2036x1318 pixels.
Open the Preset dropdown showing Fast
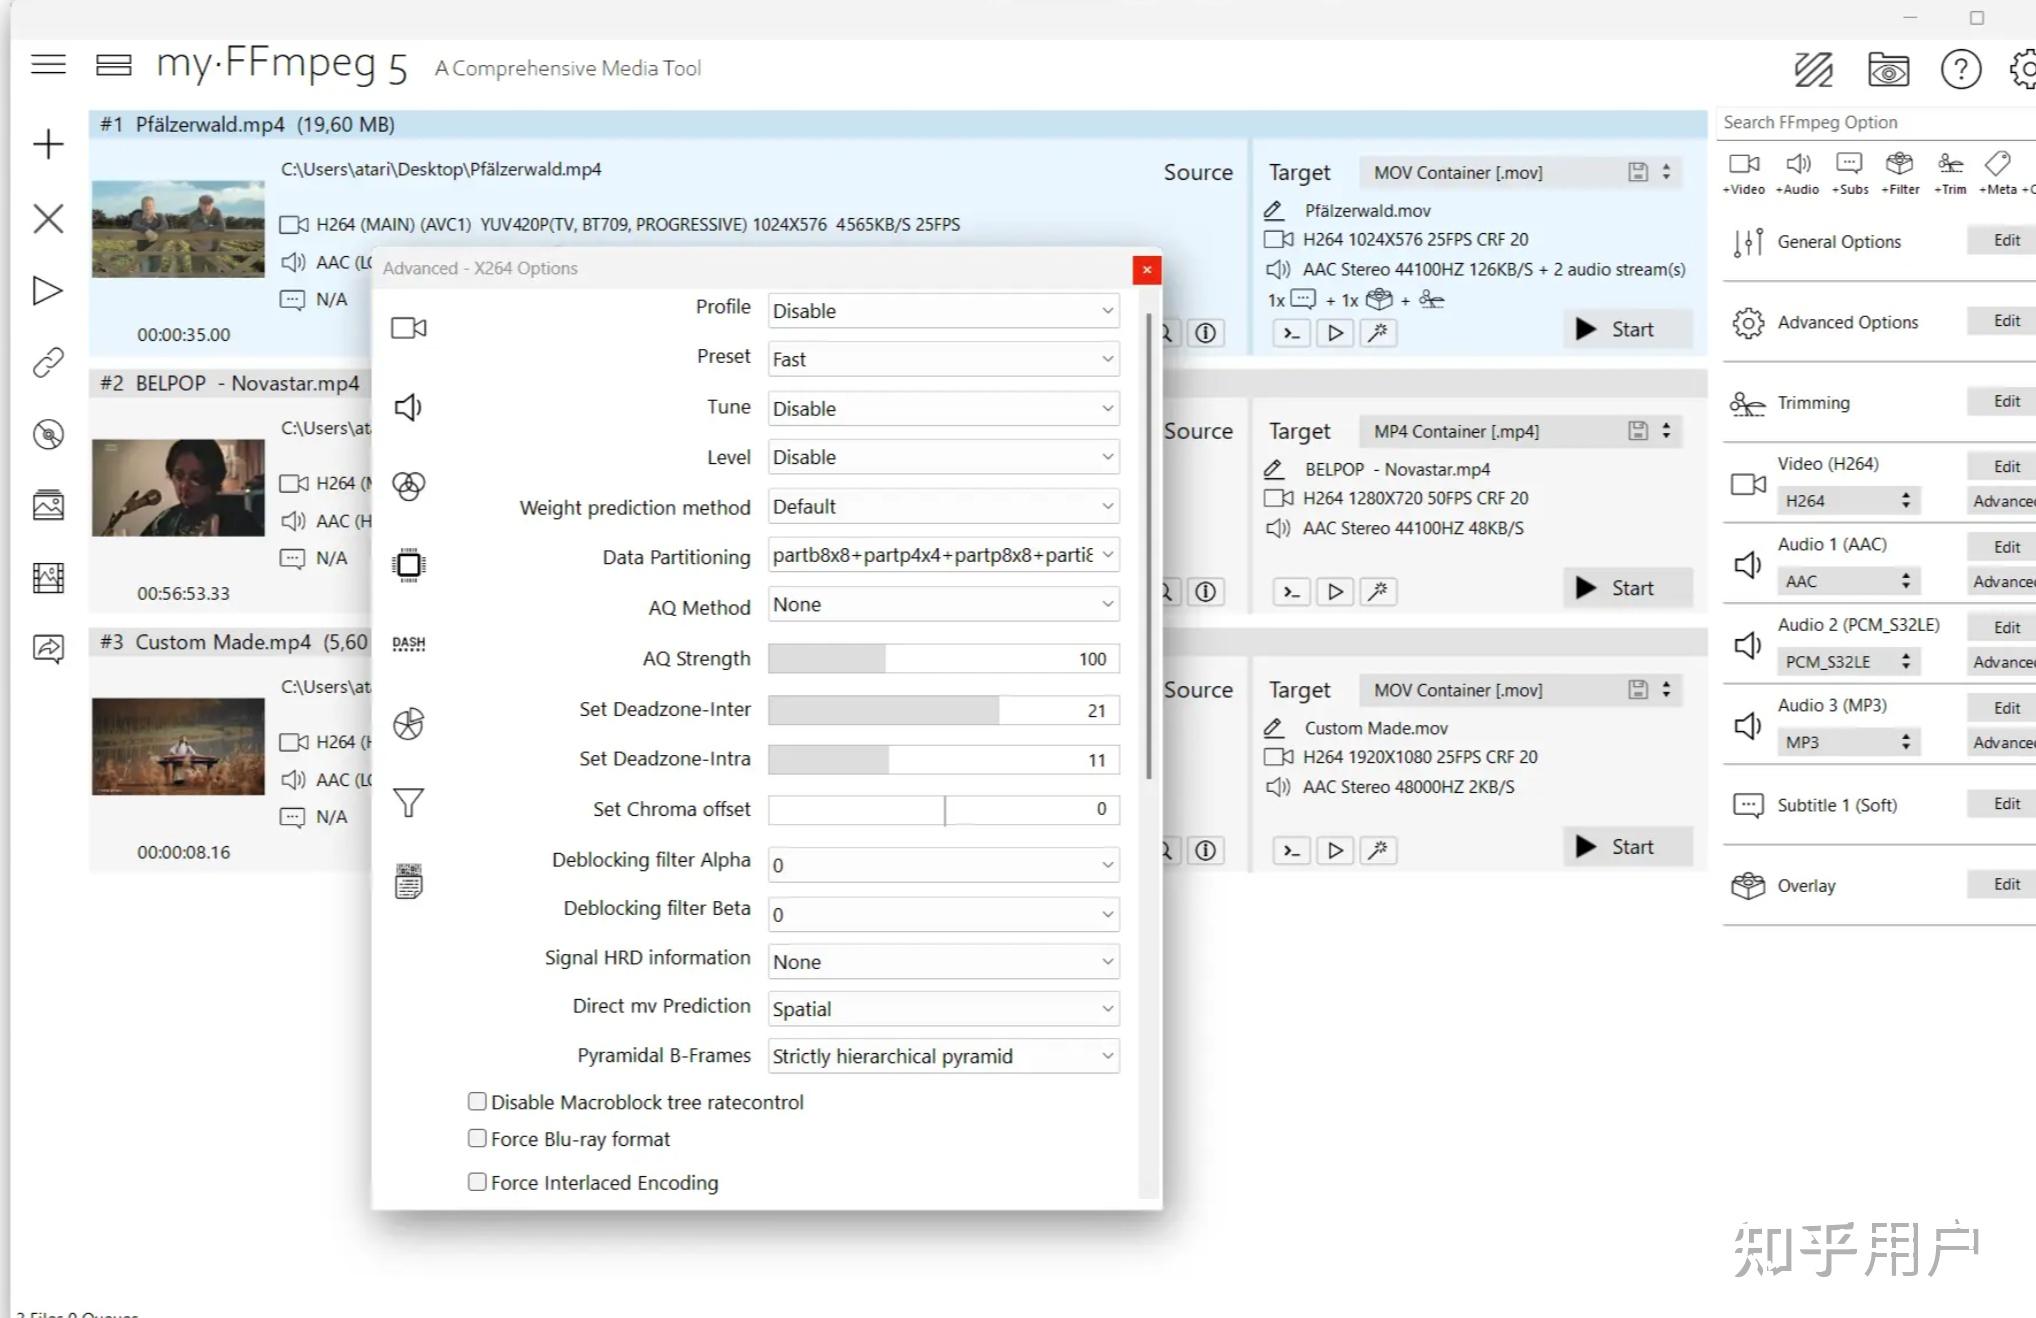pos(943,359)
